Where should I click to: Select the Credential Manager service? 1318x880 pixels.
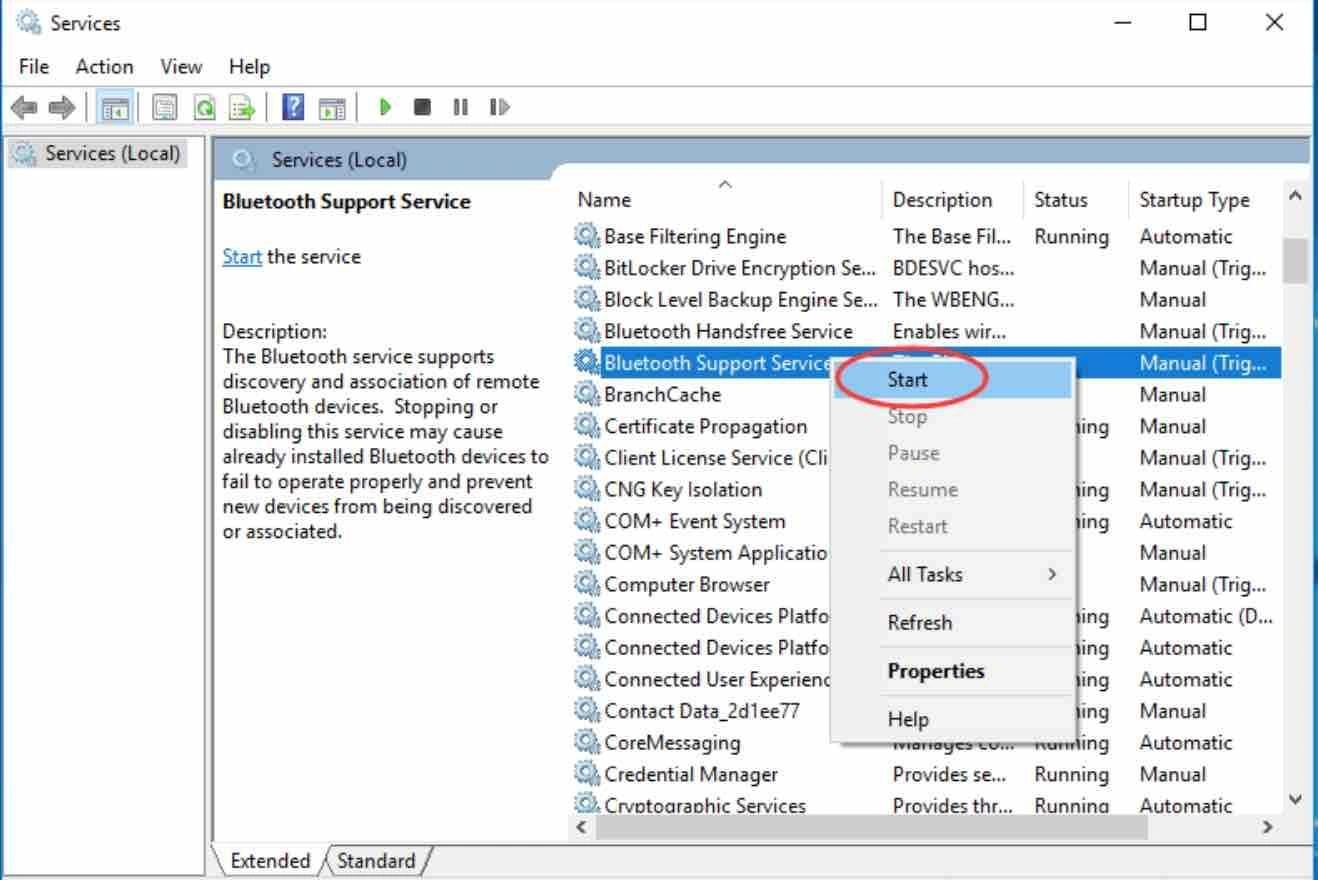tap(691, 775)
